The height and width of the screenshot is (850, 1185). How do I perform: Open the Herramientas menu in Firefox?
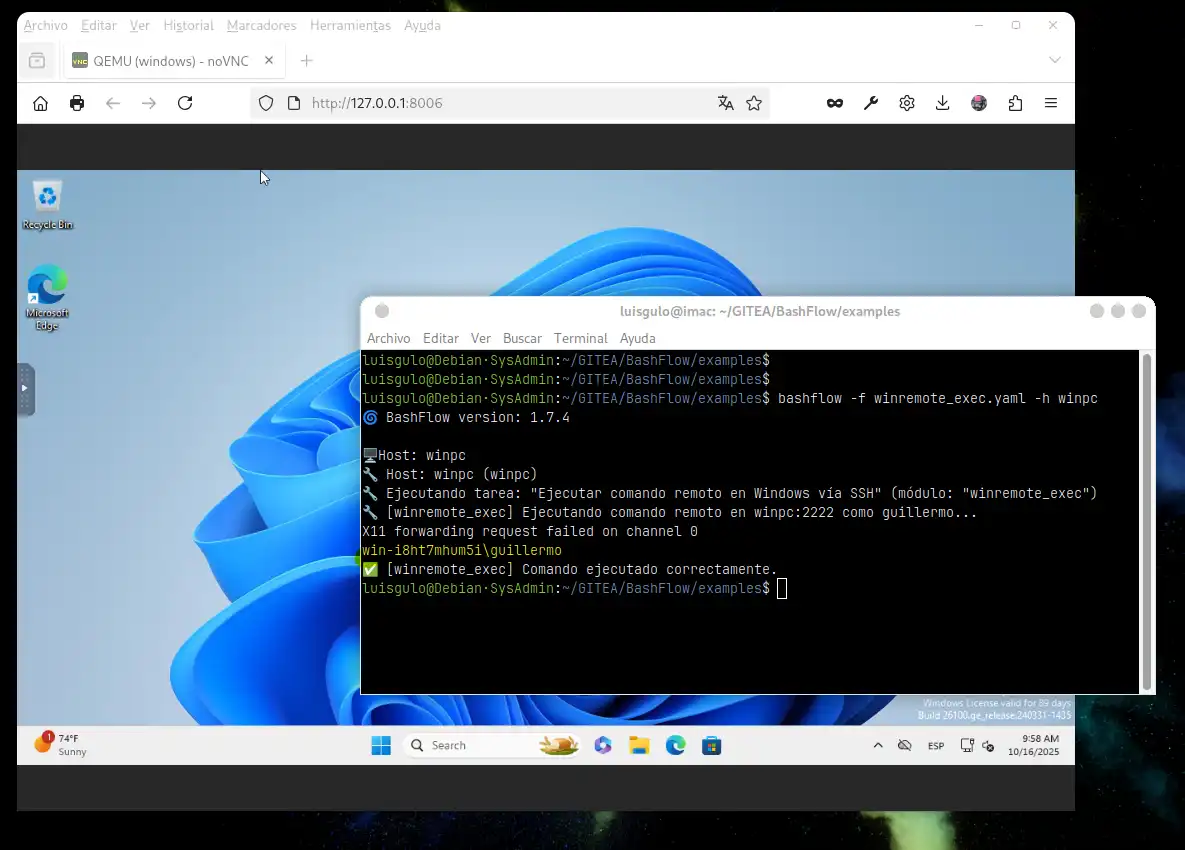350,25
